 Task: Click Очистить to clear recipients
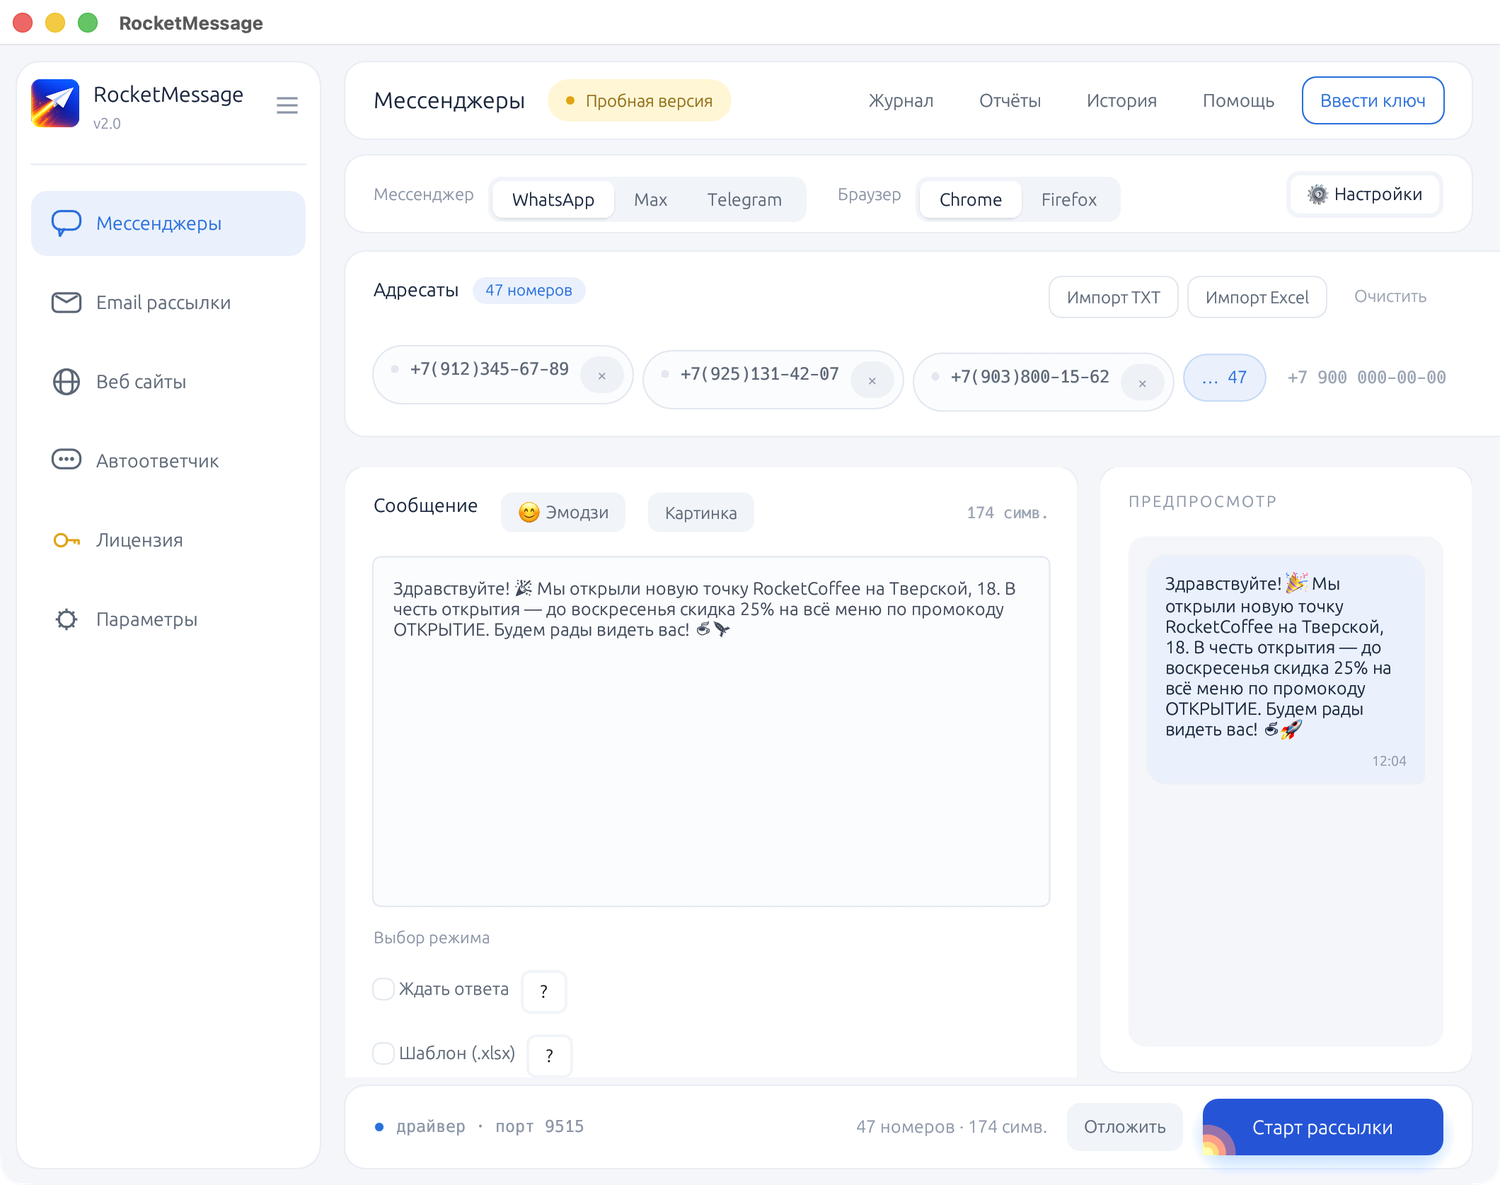(x=1390, y=296)
